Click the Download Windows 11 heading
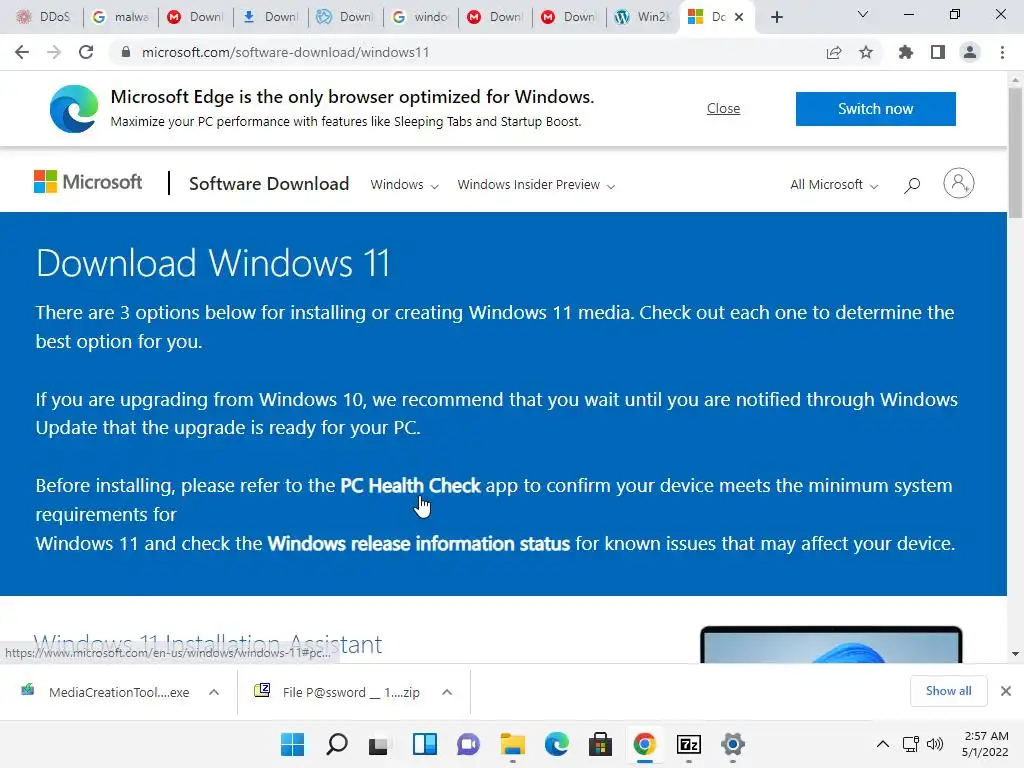This screenshot has height=768, width=1024. point(213,263)
